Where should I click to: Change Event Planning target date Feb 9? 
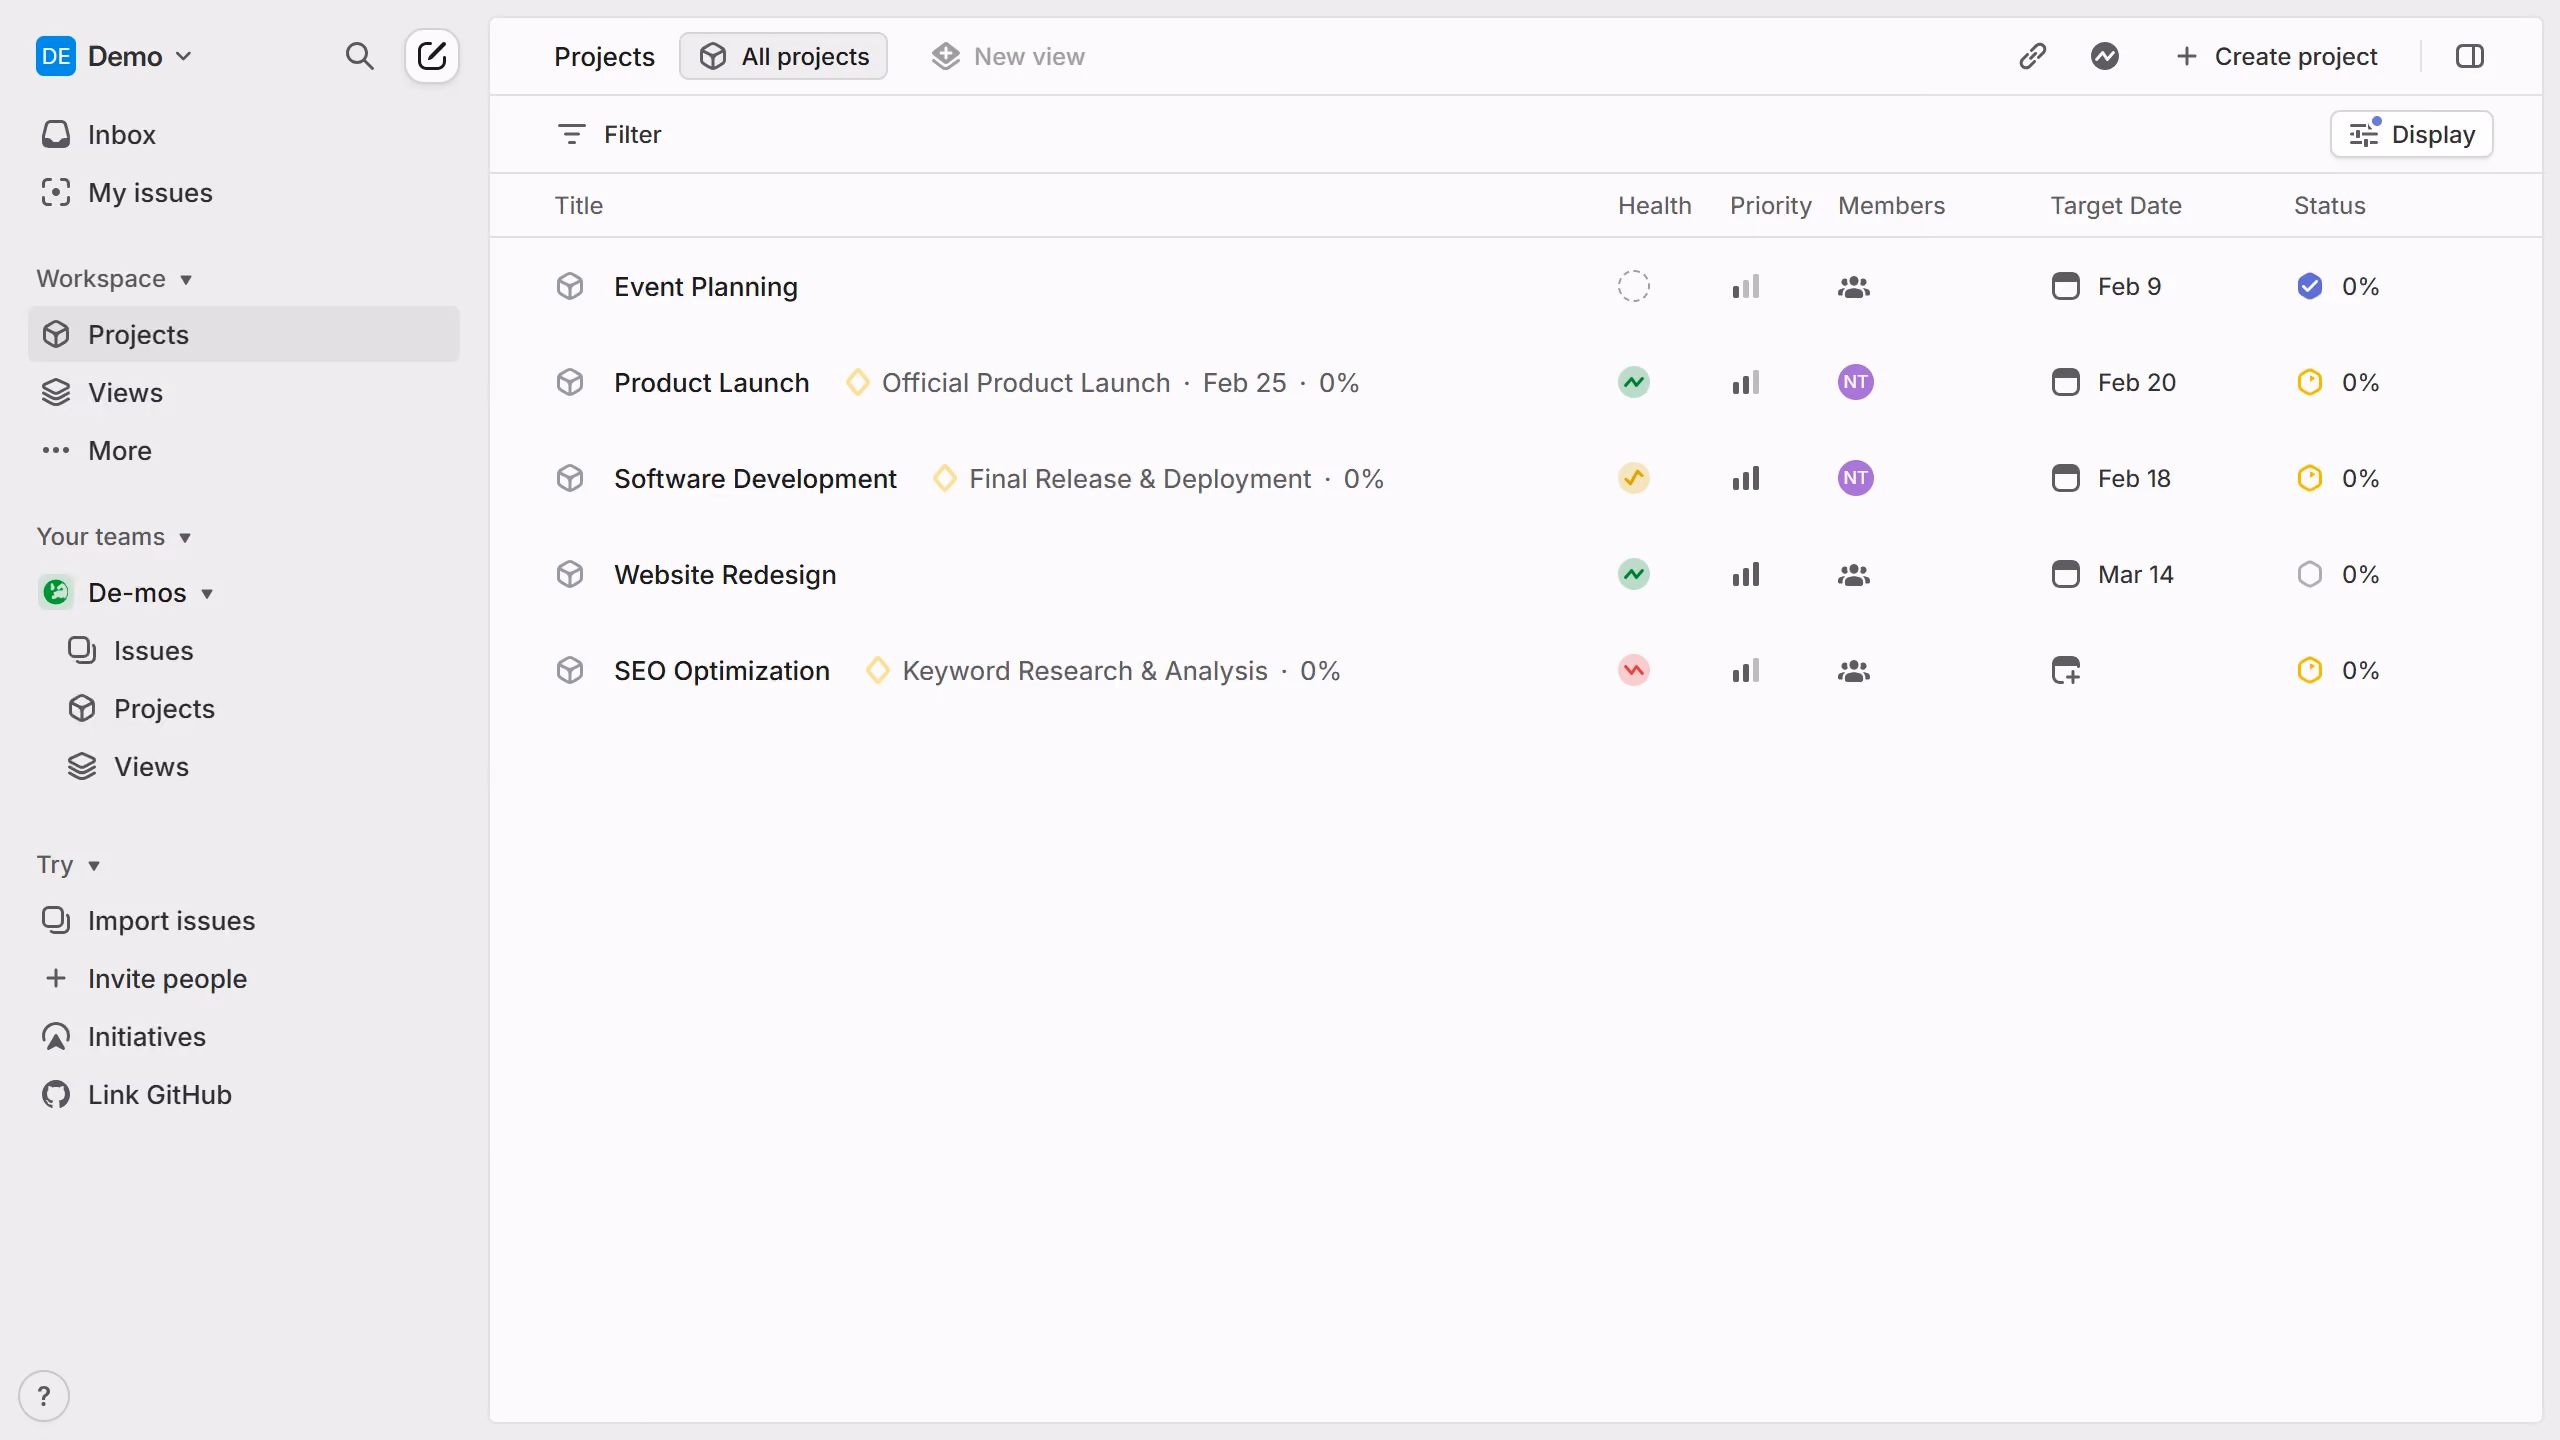click(x=2106, y=287)
